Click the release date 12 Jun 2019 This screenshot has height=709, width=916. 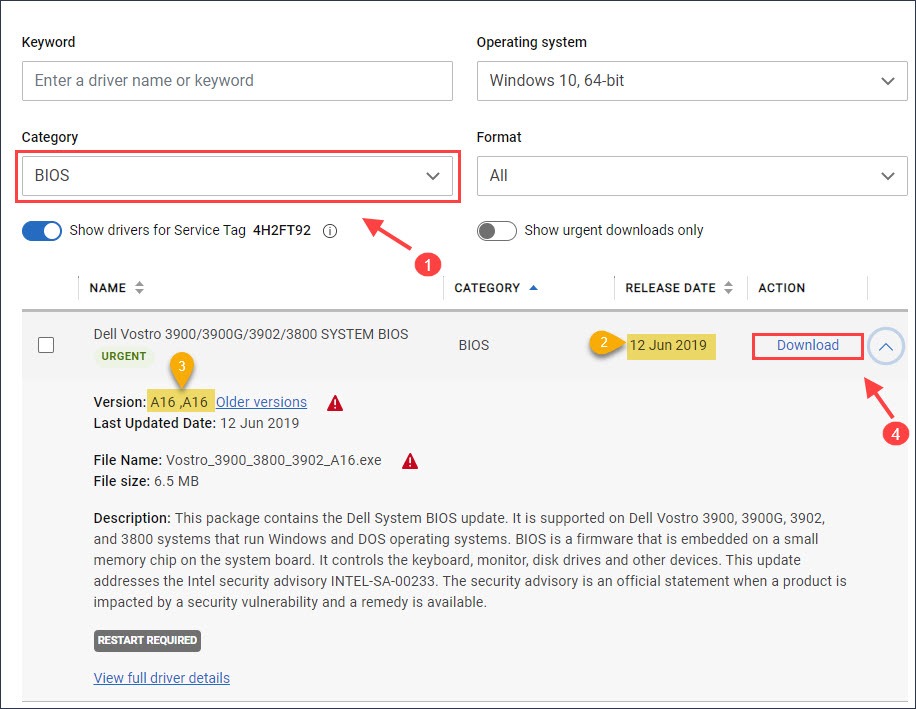668,345
